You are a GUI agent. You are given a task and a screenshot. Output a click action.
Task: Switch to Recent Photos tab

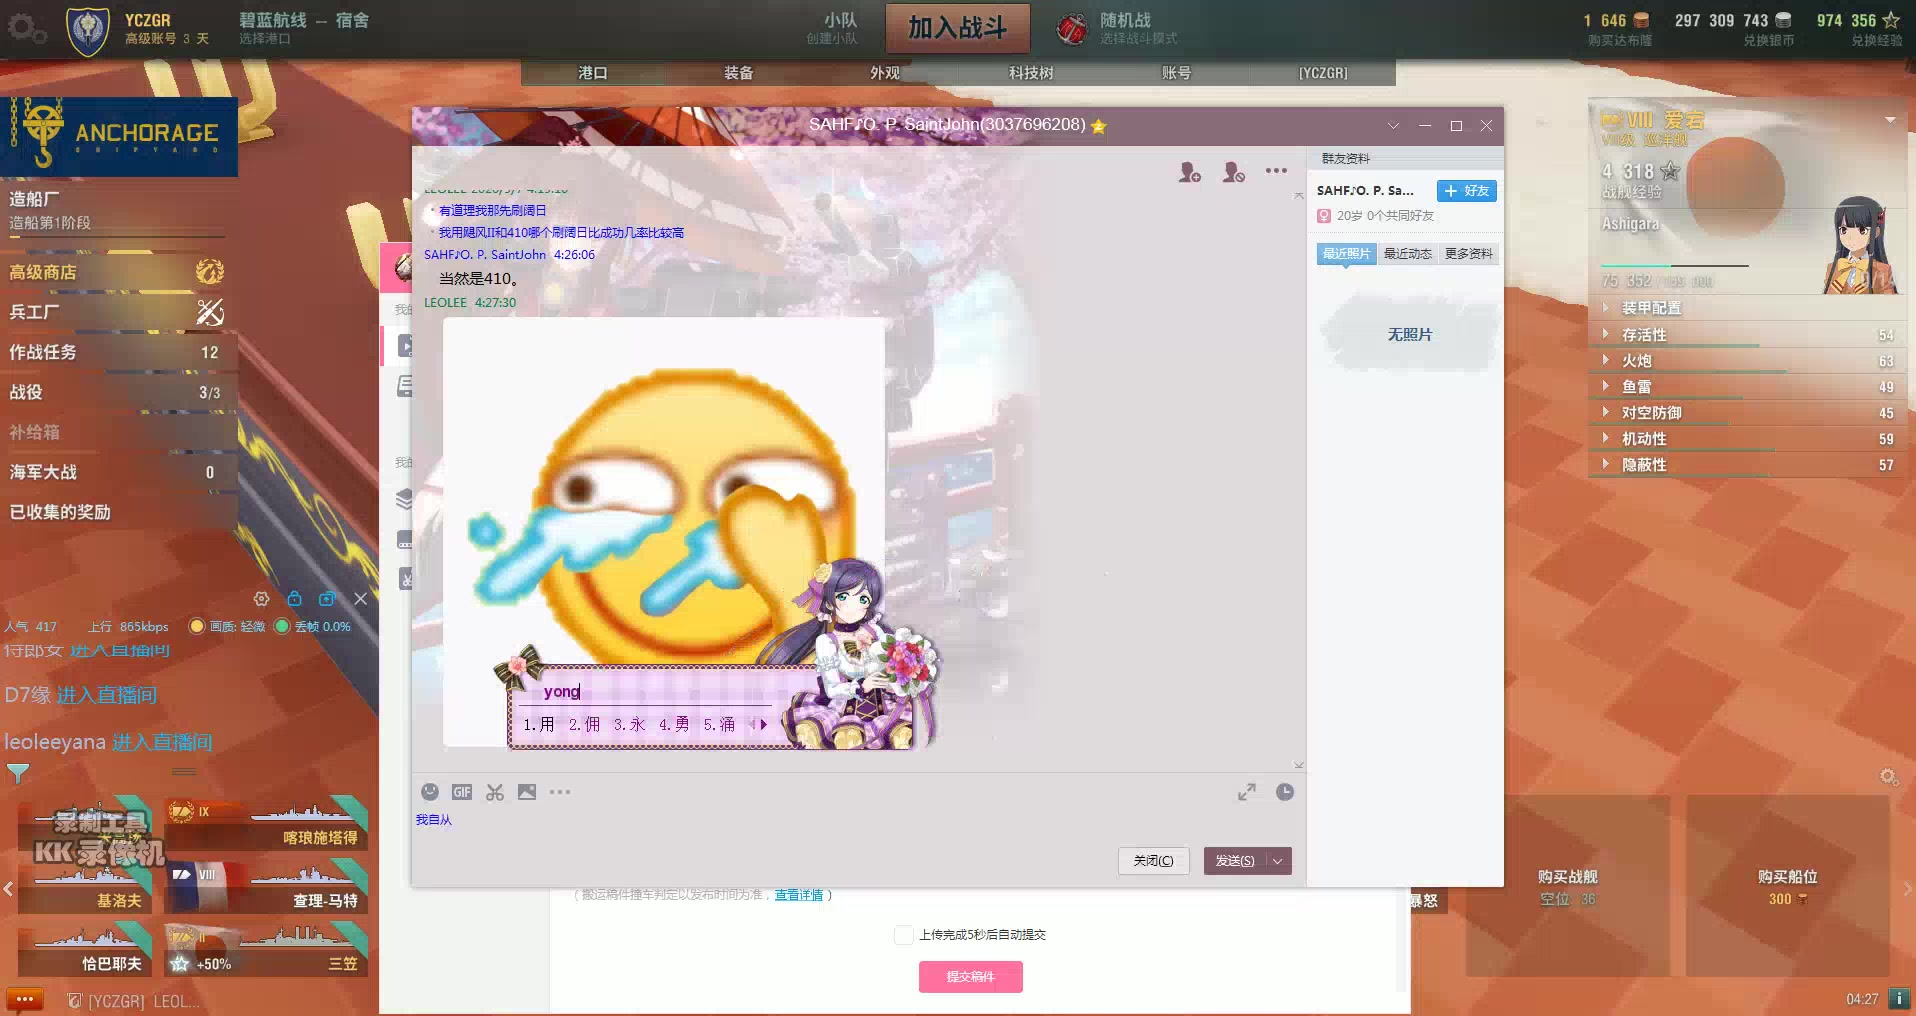click(x=1346, y=254)
